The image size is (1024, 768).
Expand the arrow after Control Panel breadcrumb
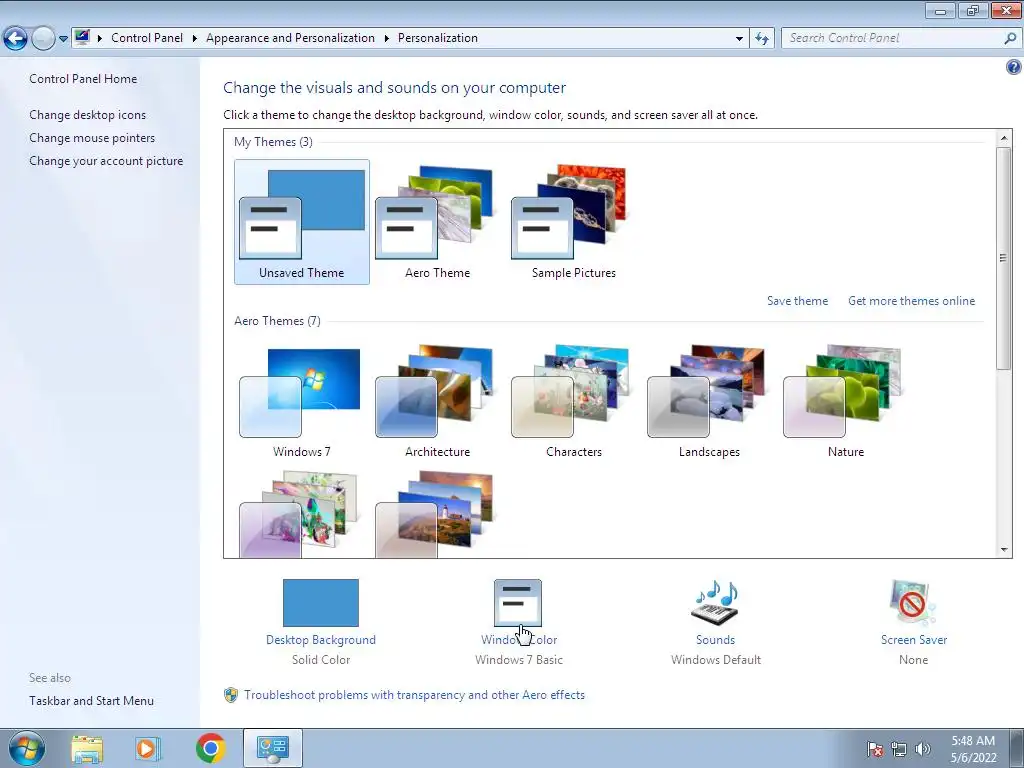(x=195, y=38)
